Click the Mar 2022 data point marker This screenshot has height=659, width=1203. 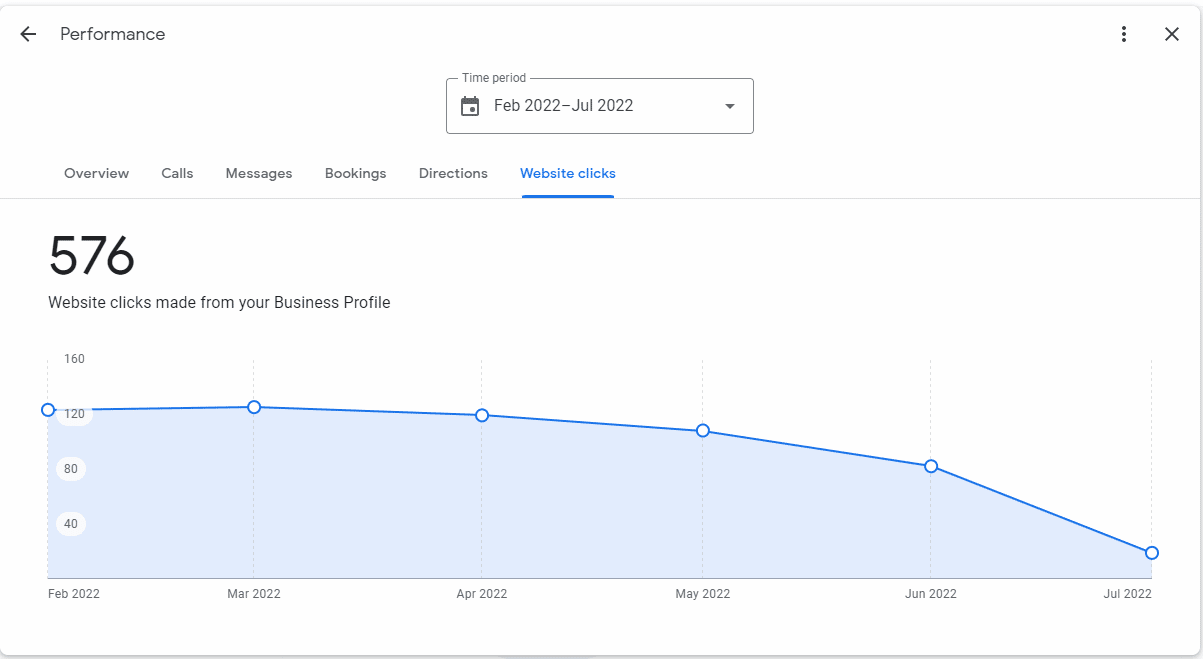(254, 407)
